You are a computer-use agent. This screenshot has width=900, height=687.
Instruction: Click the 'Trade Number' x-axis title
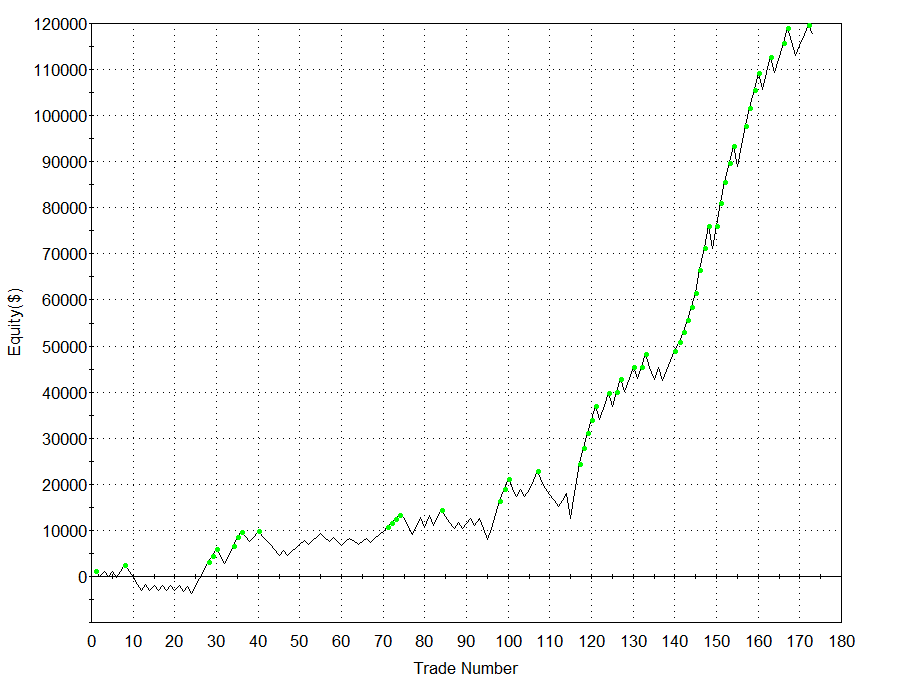[466, 668]
